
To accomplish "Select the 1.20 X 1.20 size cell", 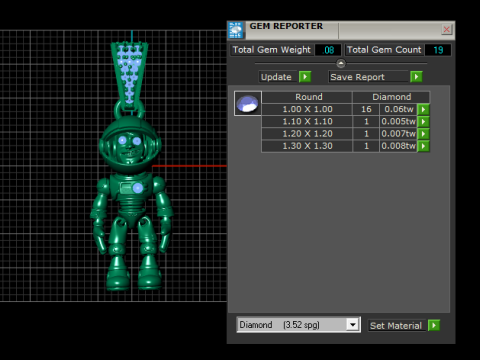I will click(307, 134).
